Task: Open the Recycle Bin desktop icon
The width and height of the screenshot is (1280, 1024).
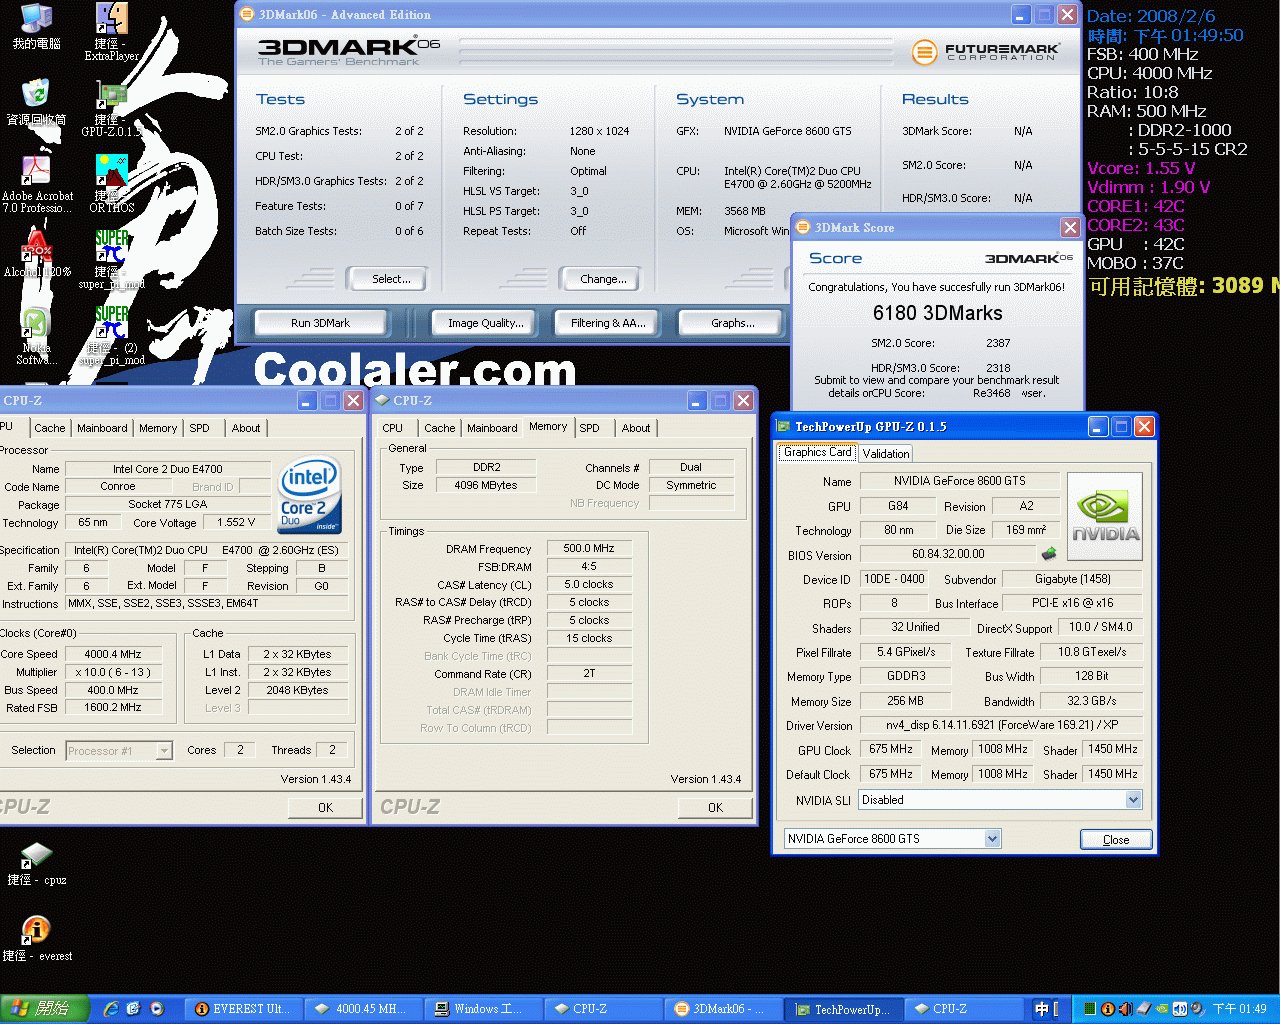Action: pyautogui.click(x=36, y=95)
